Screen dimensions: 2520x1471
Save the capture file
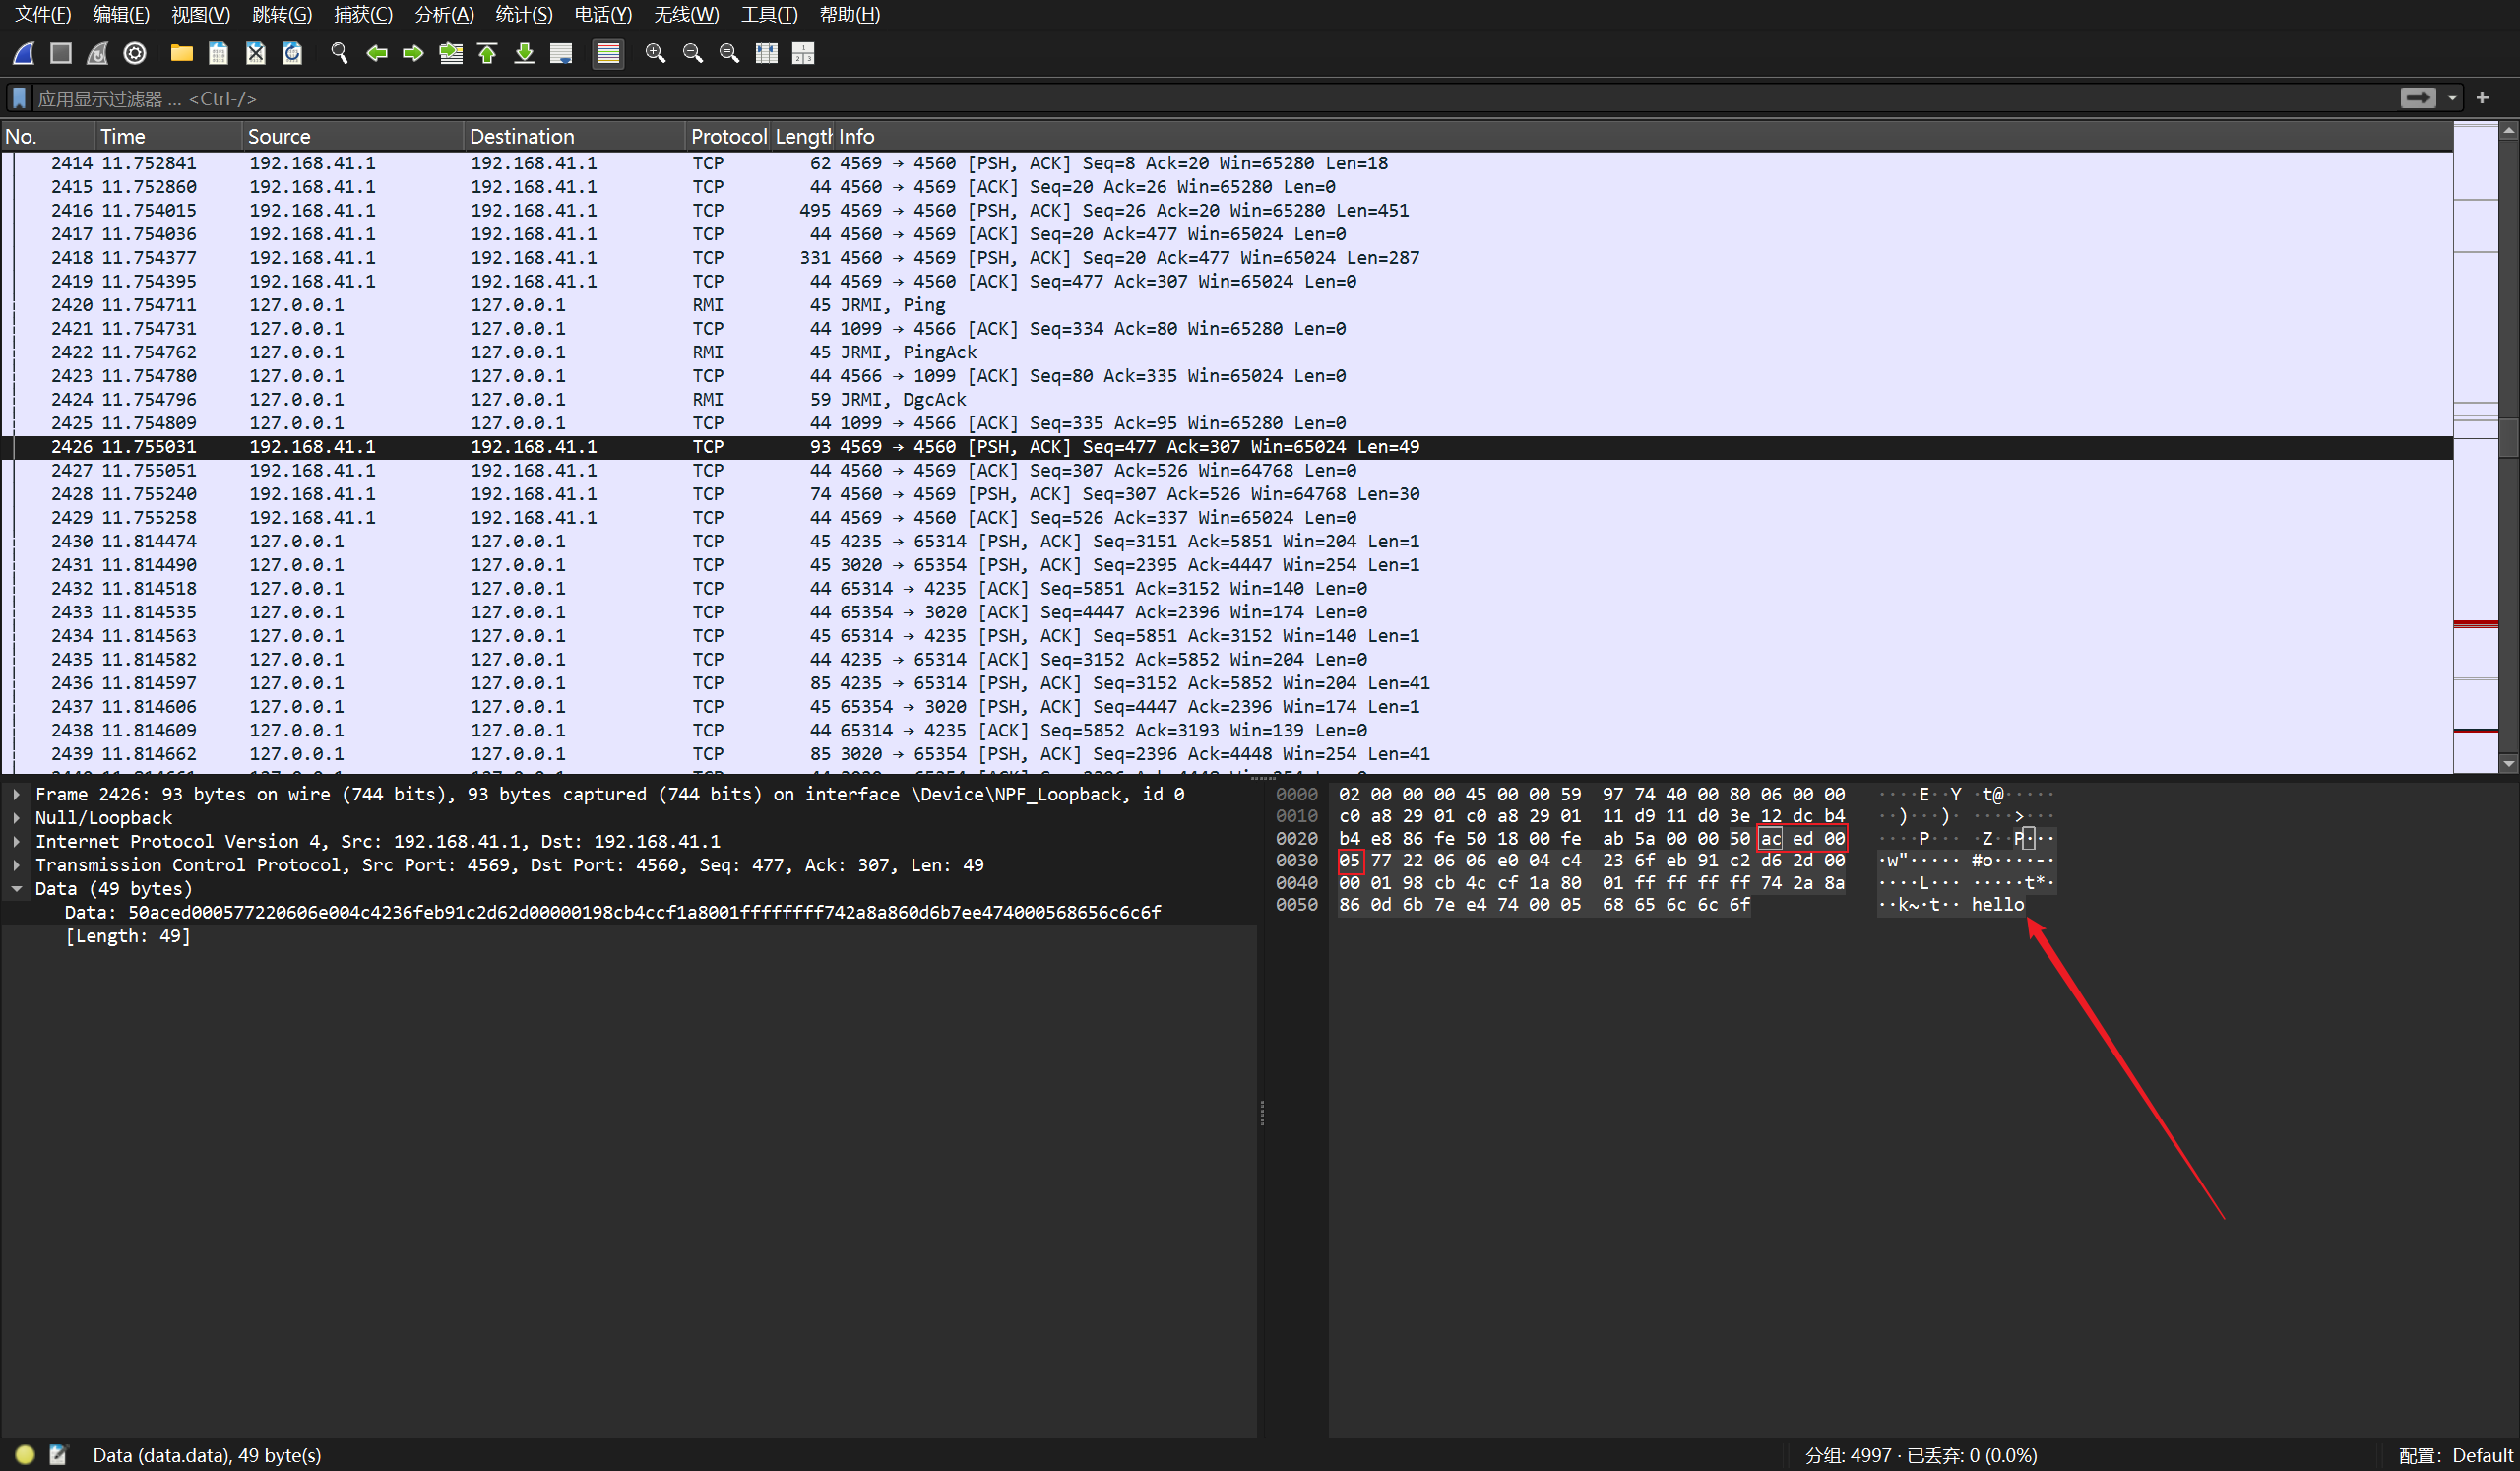pos(218,53)
